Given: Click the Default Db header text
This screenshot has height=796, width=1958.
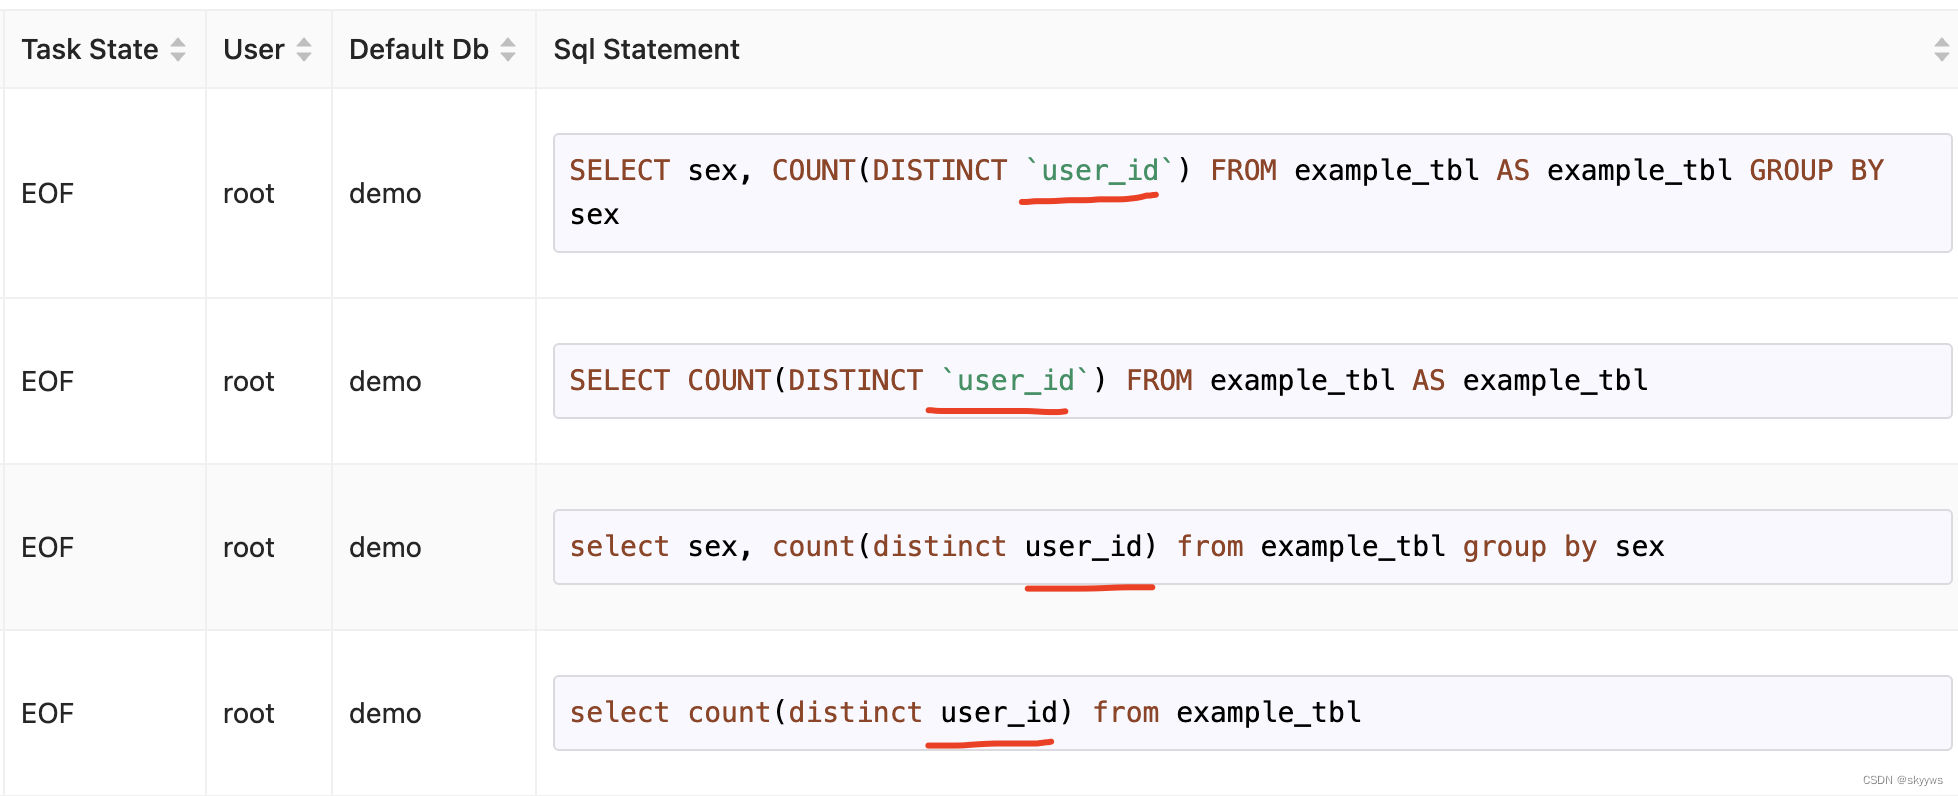Looking at the screenshot, I should click(419, 49).
